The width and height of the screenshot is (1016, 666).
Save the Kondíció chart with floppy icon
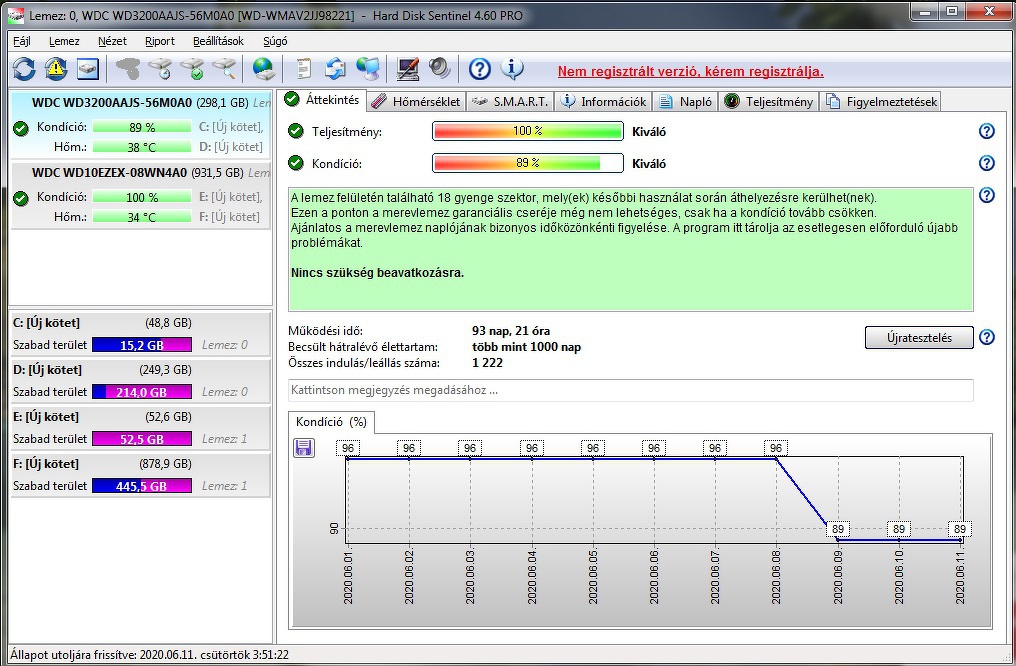click(304, 447)
